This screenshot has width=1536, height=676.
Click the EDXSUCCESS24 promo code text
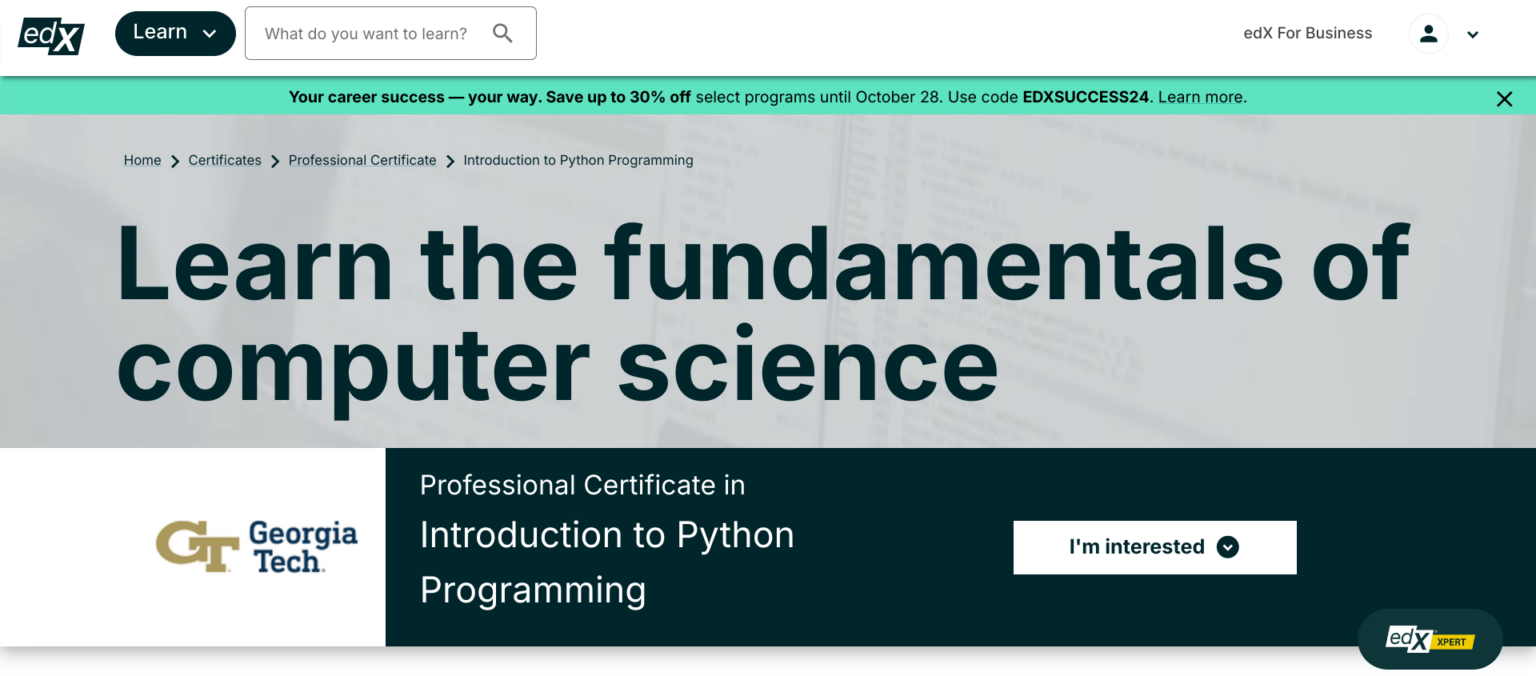pos(1087,97)
